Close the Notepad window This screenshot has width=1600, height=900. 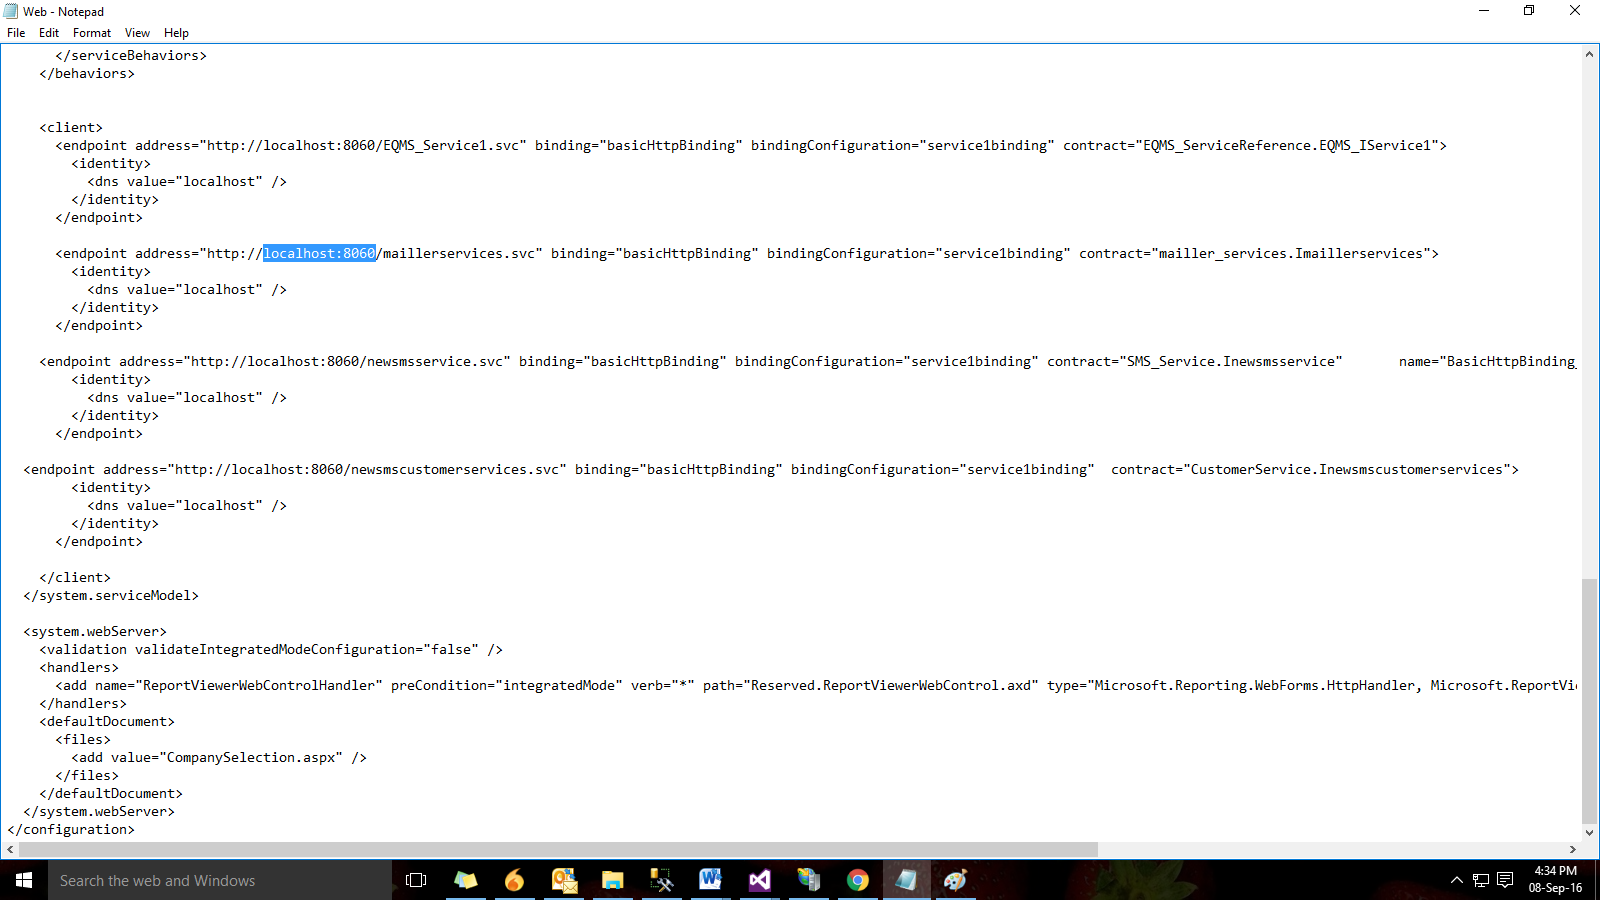tap(1575, 11)
